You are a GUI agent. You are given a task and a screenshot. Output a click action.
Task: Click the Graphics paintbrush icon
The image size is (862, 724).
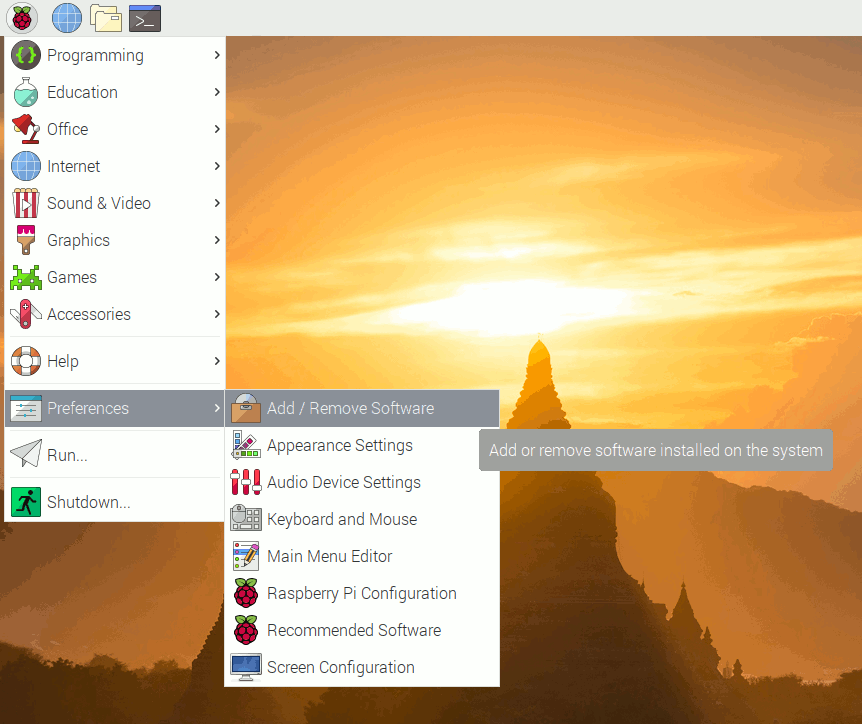click(26, 240)
